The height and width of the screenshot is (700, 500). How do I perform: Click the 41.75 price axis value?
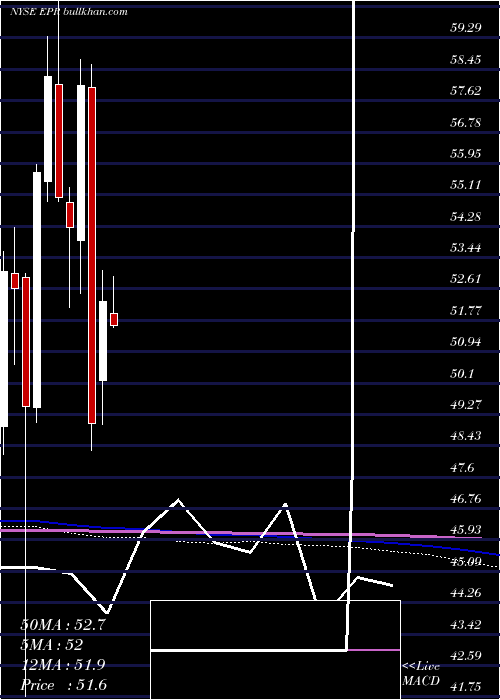pyautogui.click(x=466, y=688)
